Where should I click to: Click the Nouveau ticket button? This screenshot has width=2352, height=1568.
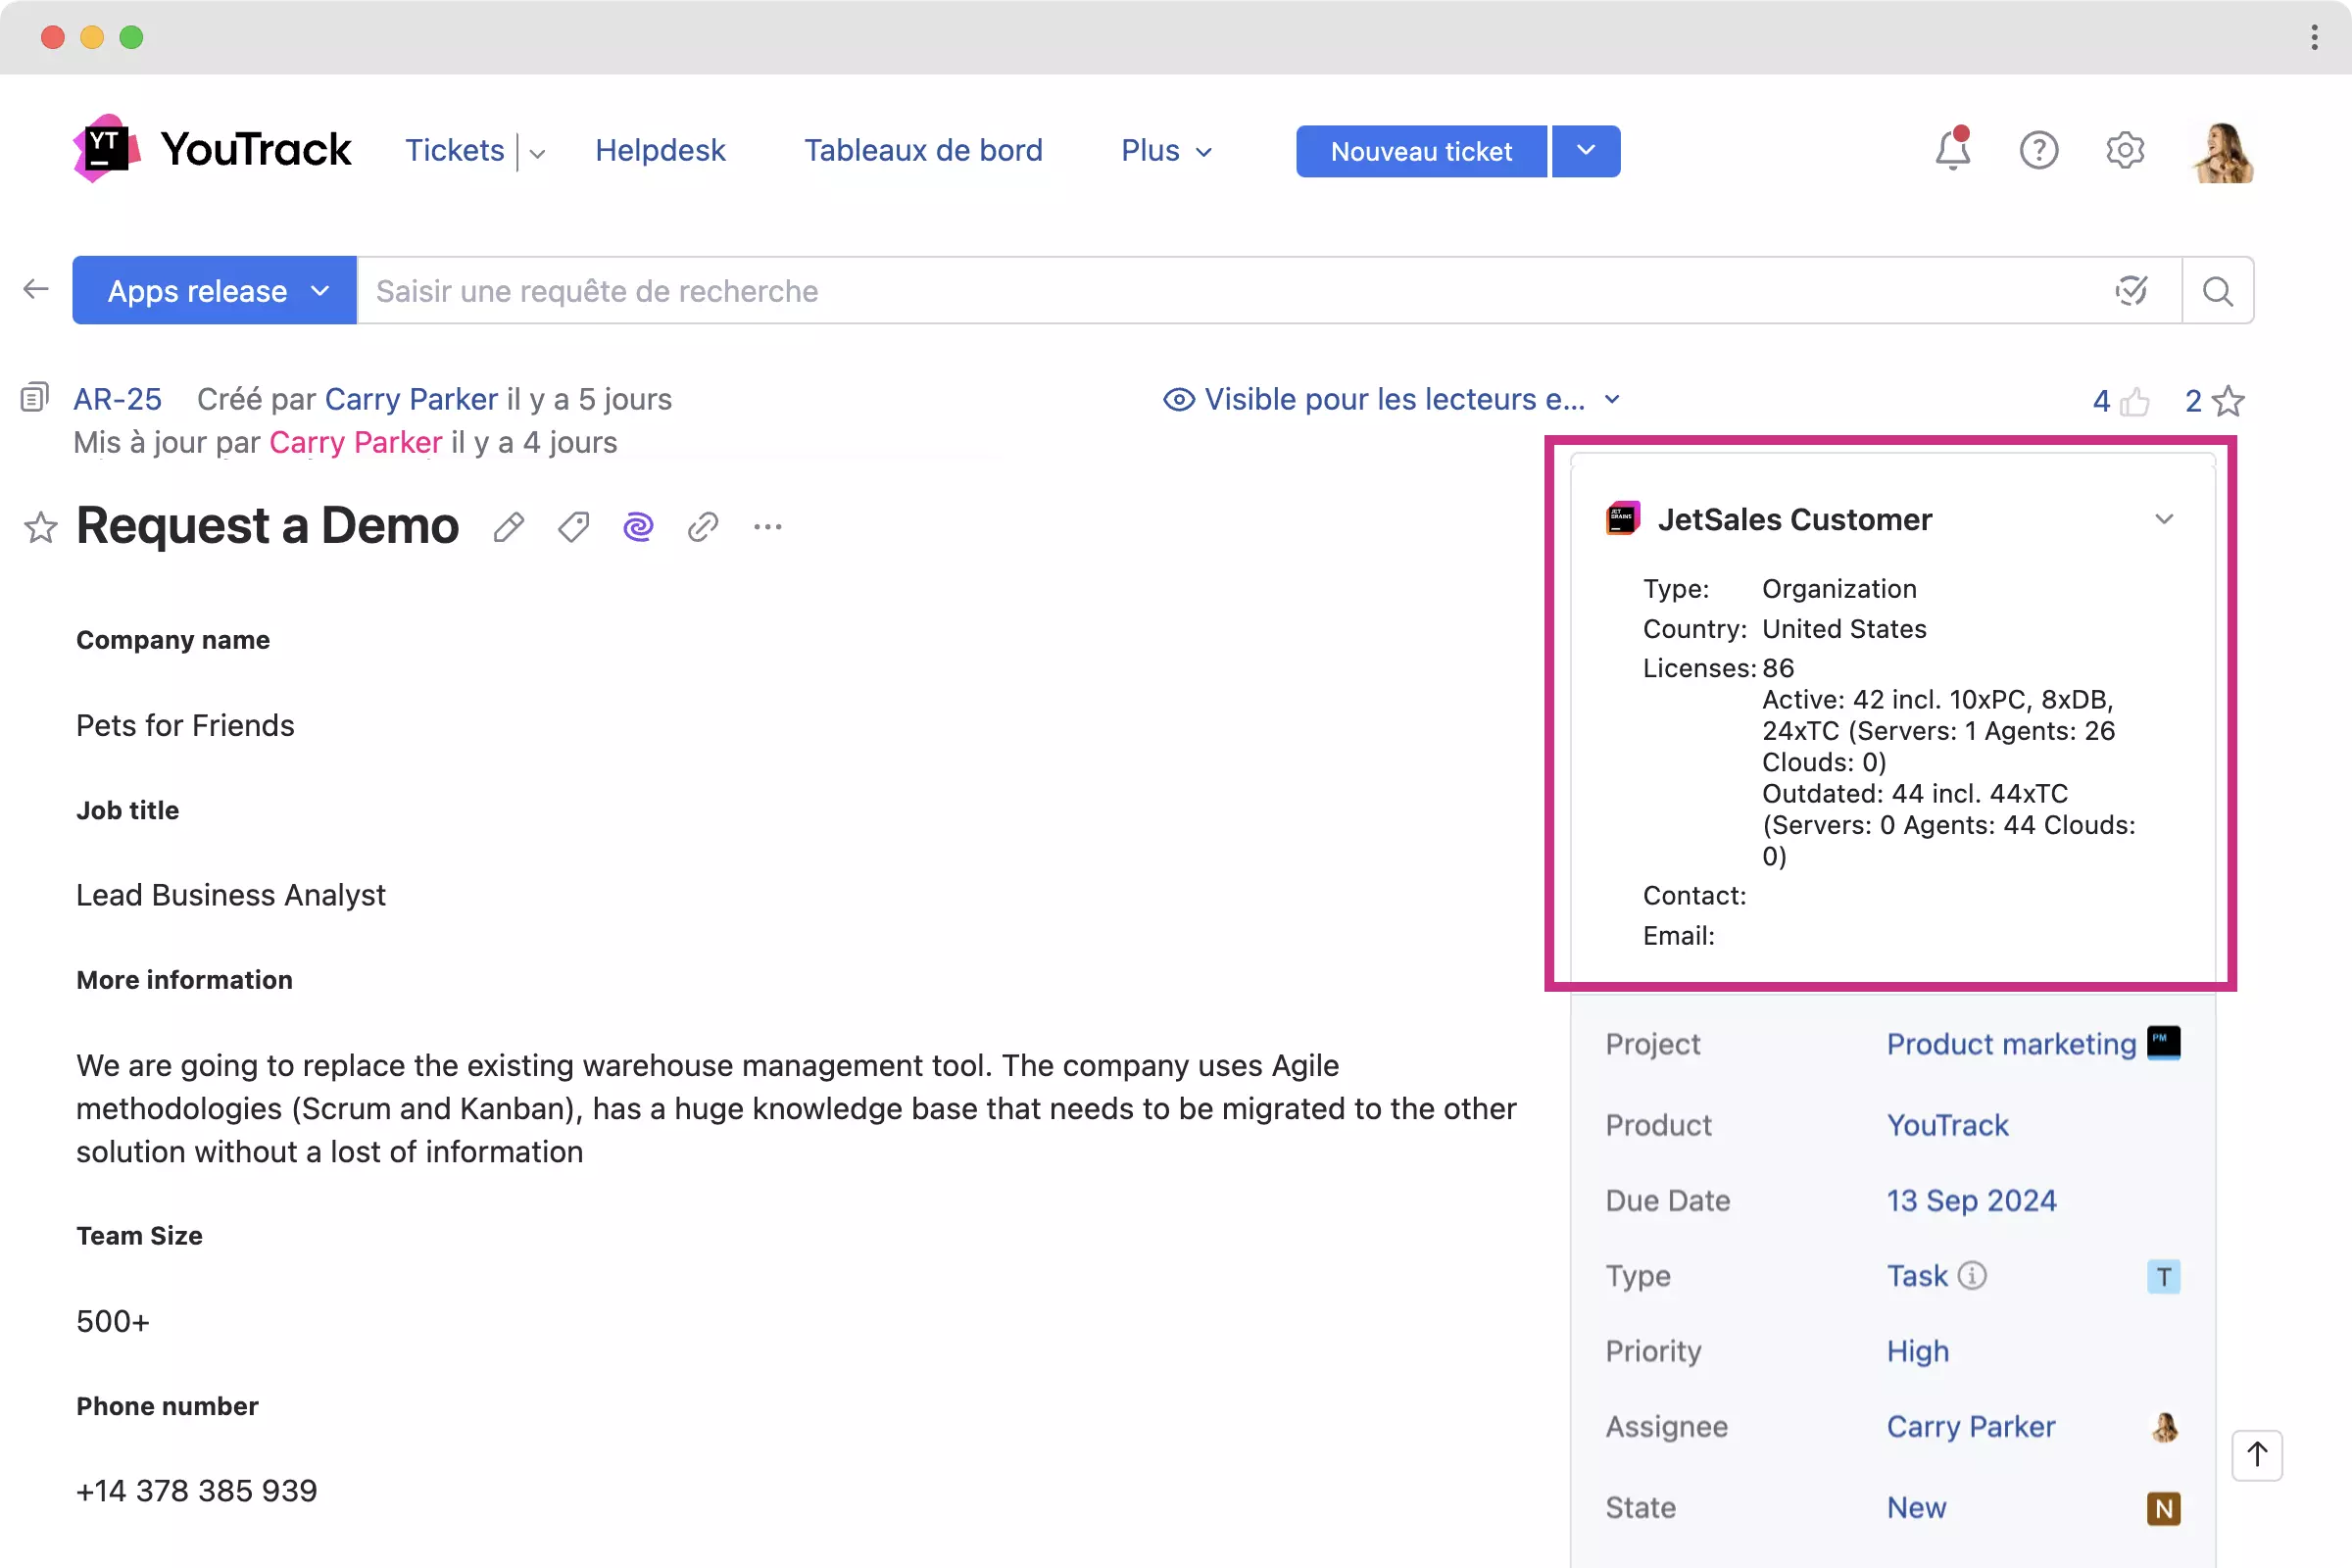click(1420, 151)
